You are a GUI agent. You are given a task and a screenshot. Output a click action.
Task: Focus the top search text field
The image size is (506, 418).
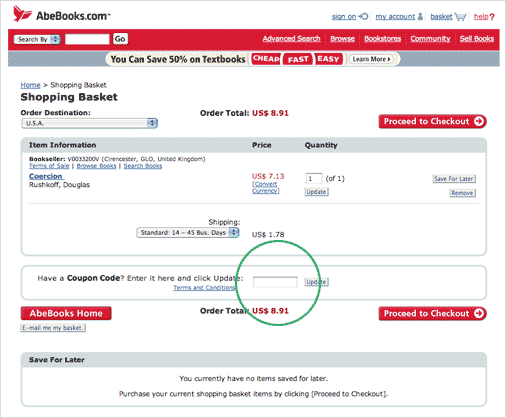87,39
